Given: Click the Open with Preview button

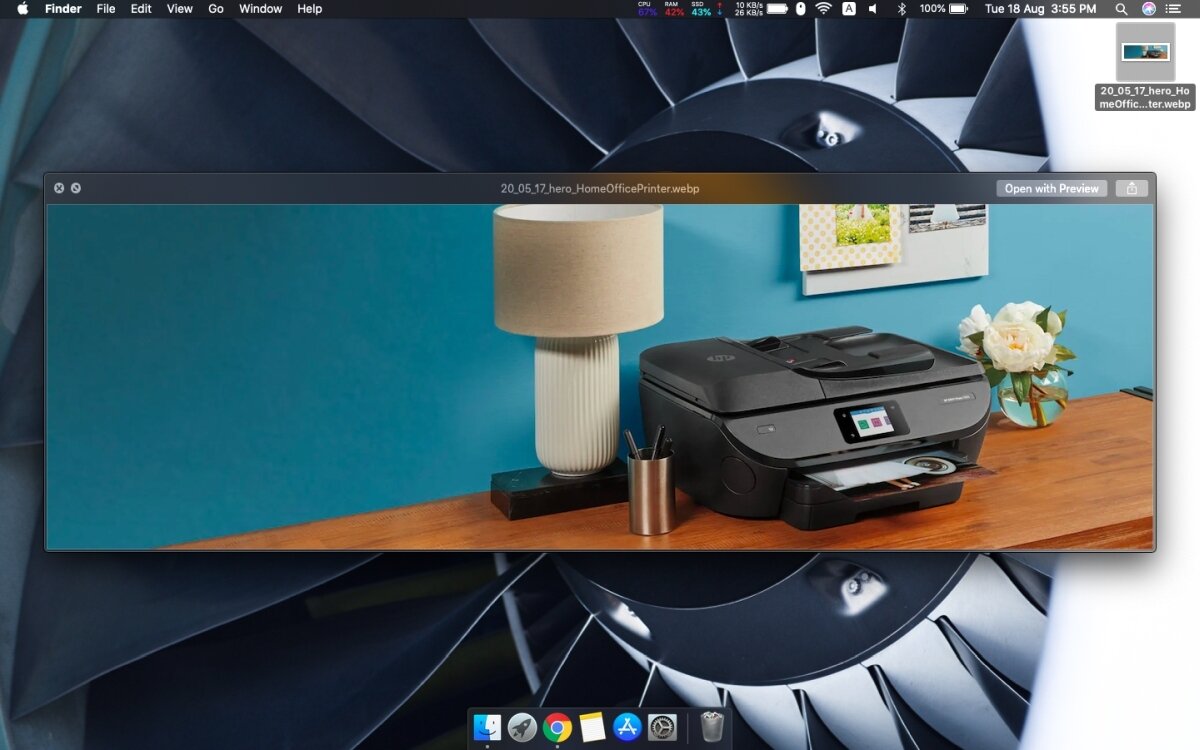Looking at the screenshot, I should (1051, 188).
